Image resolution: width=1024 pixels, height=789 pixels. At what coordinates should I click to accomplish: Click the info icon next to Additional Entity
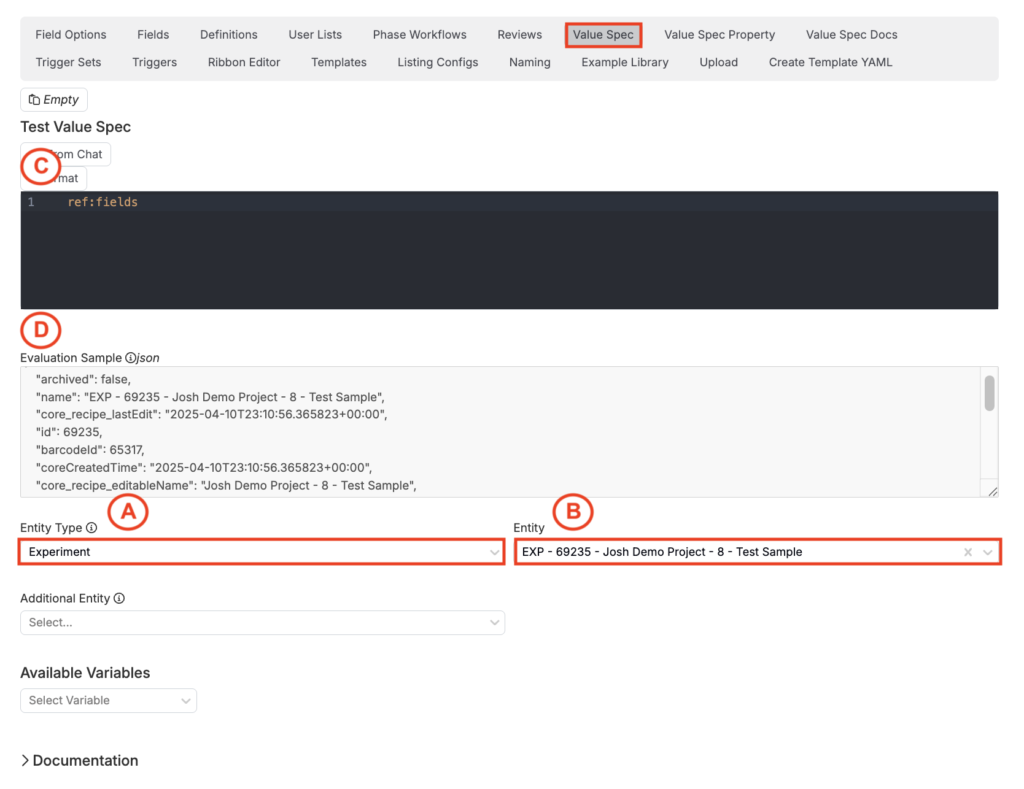(x=119, y=598)
